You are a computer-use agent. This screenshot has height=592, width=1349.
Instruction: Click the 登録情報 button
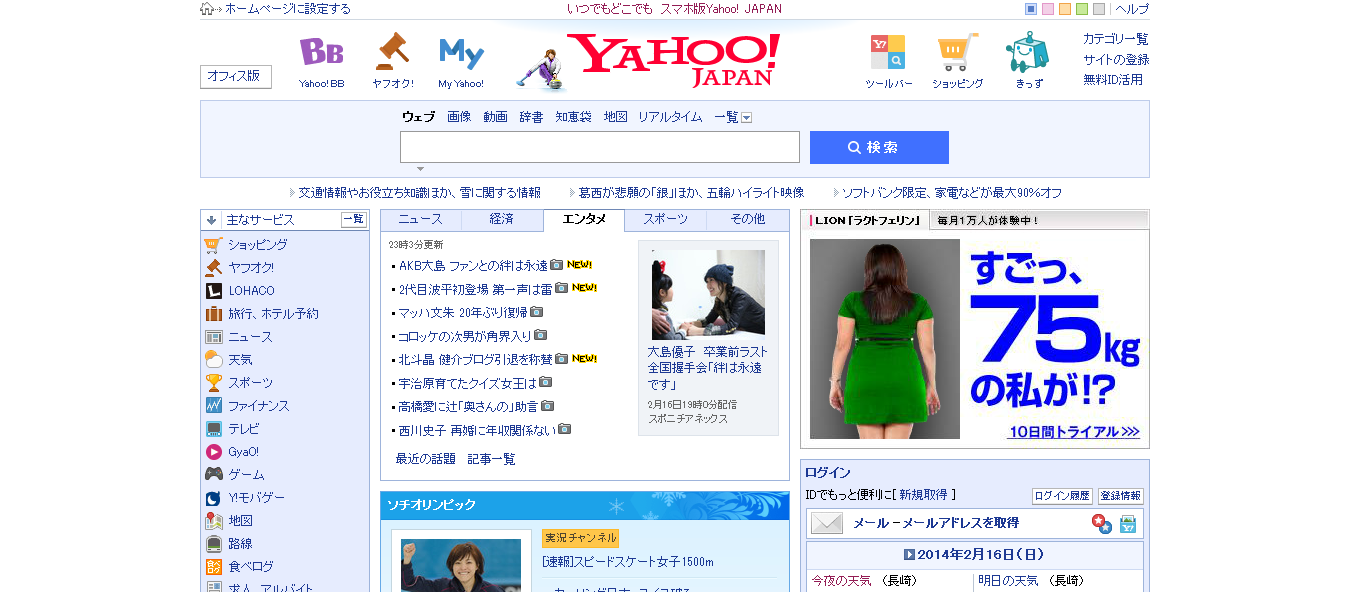click(x=1120, y=496)
